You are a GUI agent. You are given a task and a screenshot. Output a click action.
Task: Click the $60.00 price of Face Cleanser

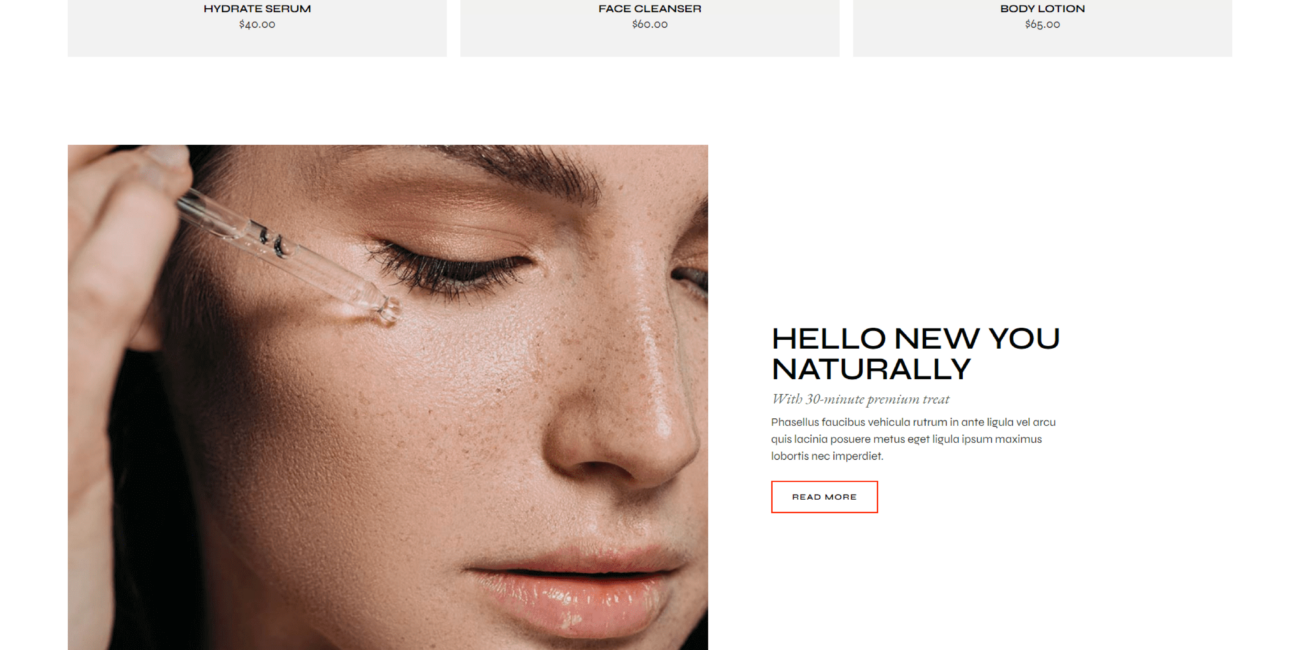[650, 25]
